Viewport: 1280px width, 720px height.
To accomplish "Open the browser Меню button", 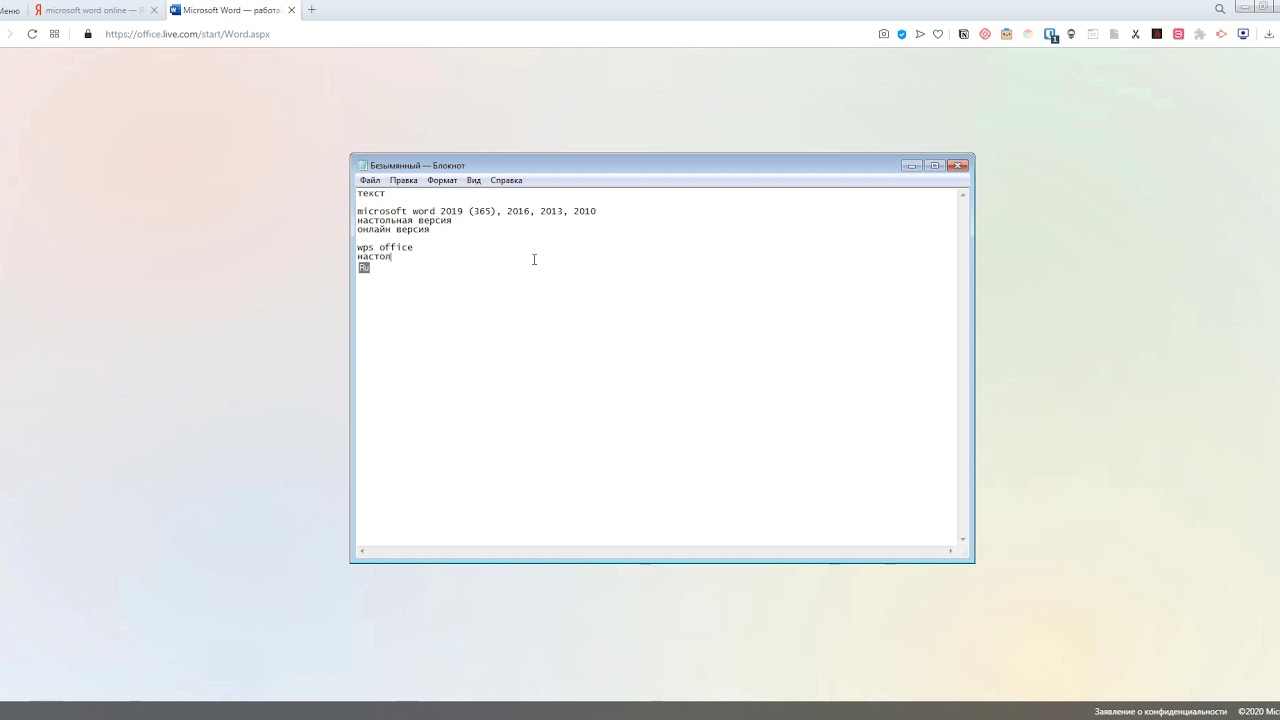I will coord(10,10).
